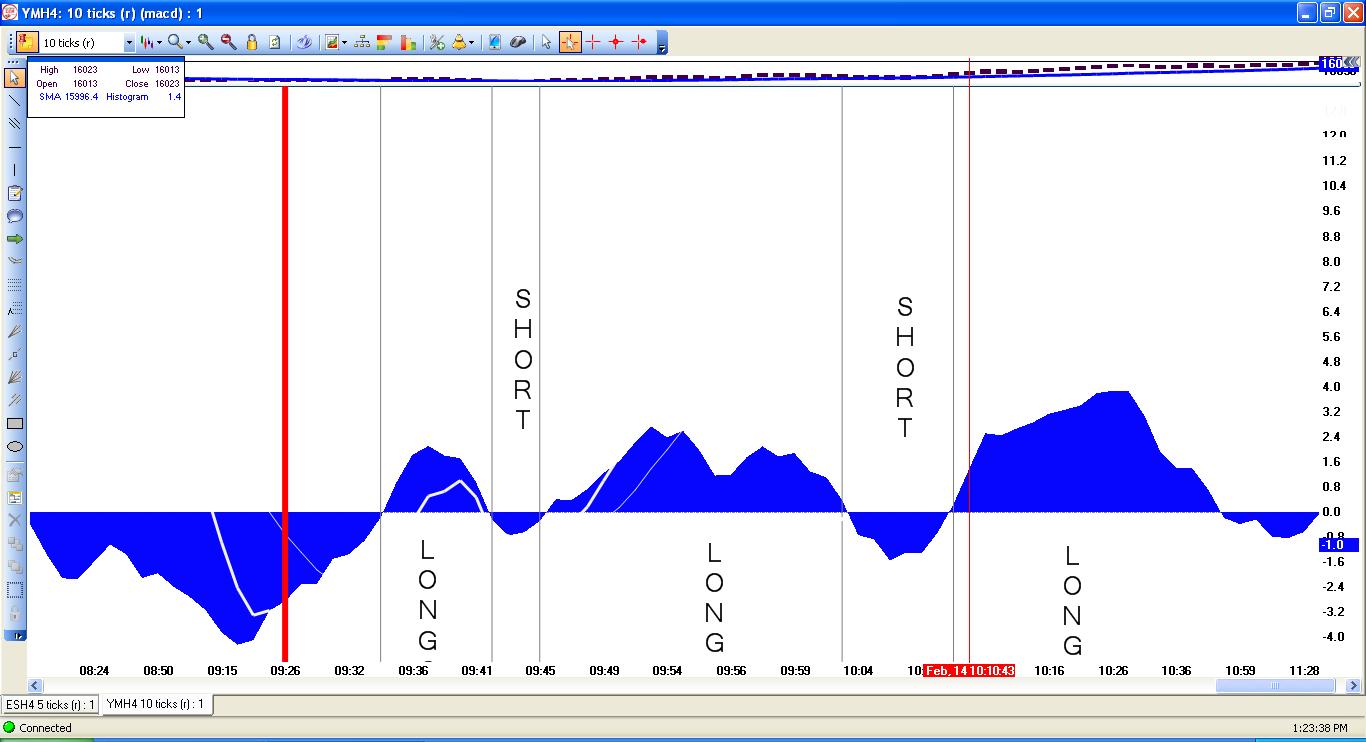
Task: Click the zoom in magnifier icon
Action: [205, 42]
